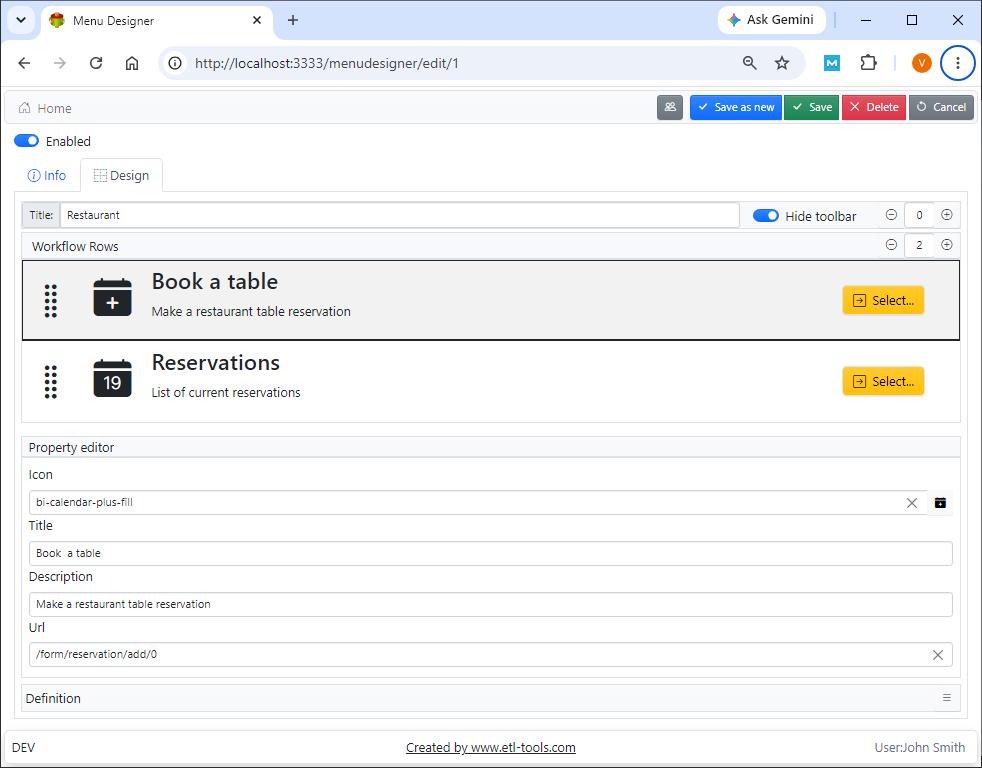The height and width of the screenshot is (768, 982).
Task: Open the orange V profile avatar
Action: tap(921, 63)
